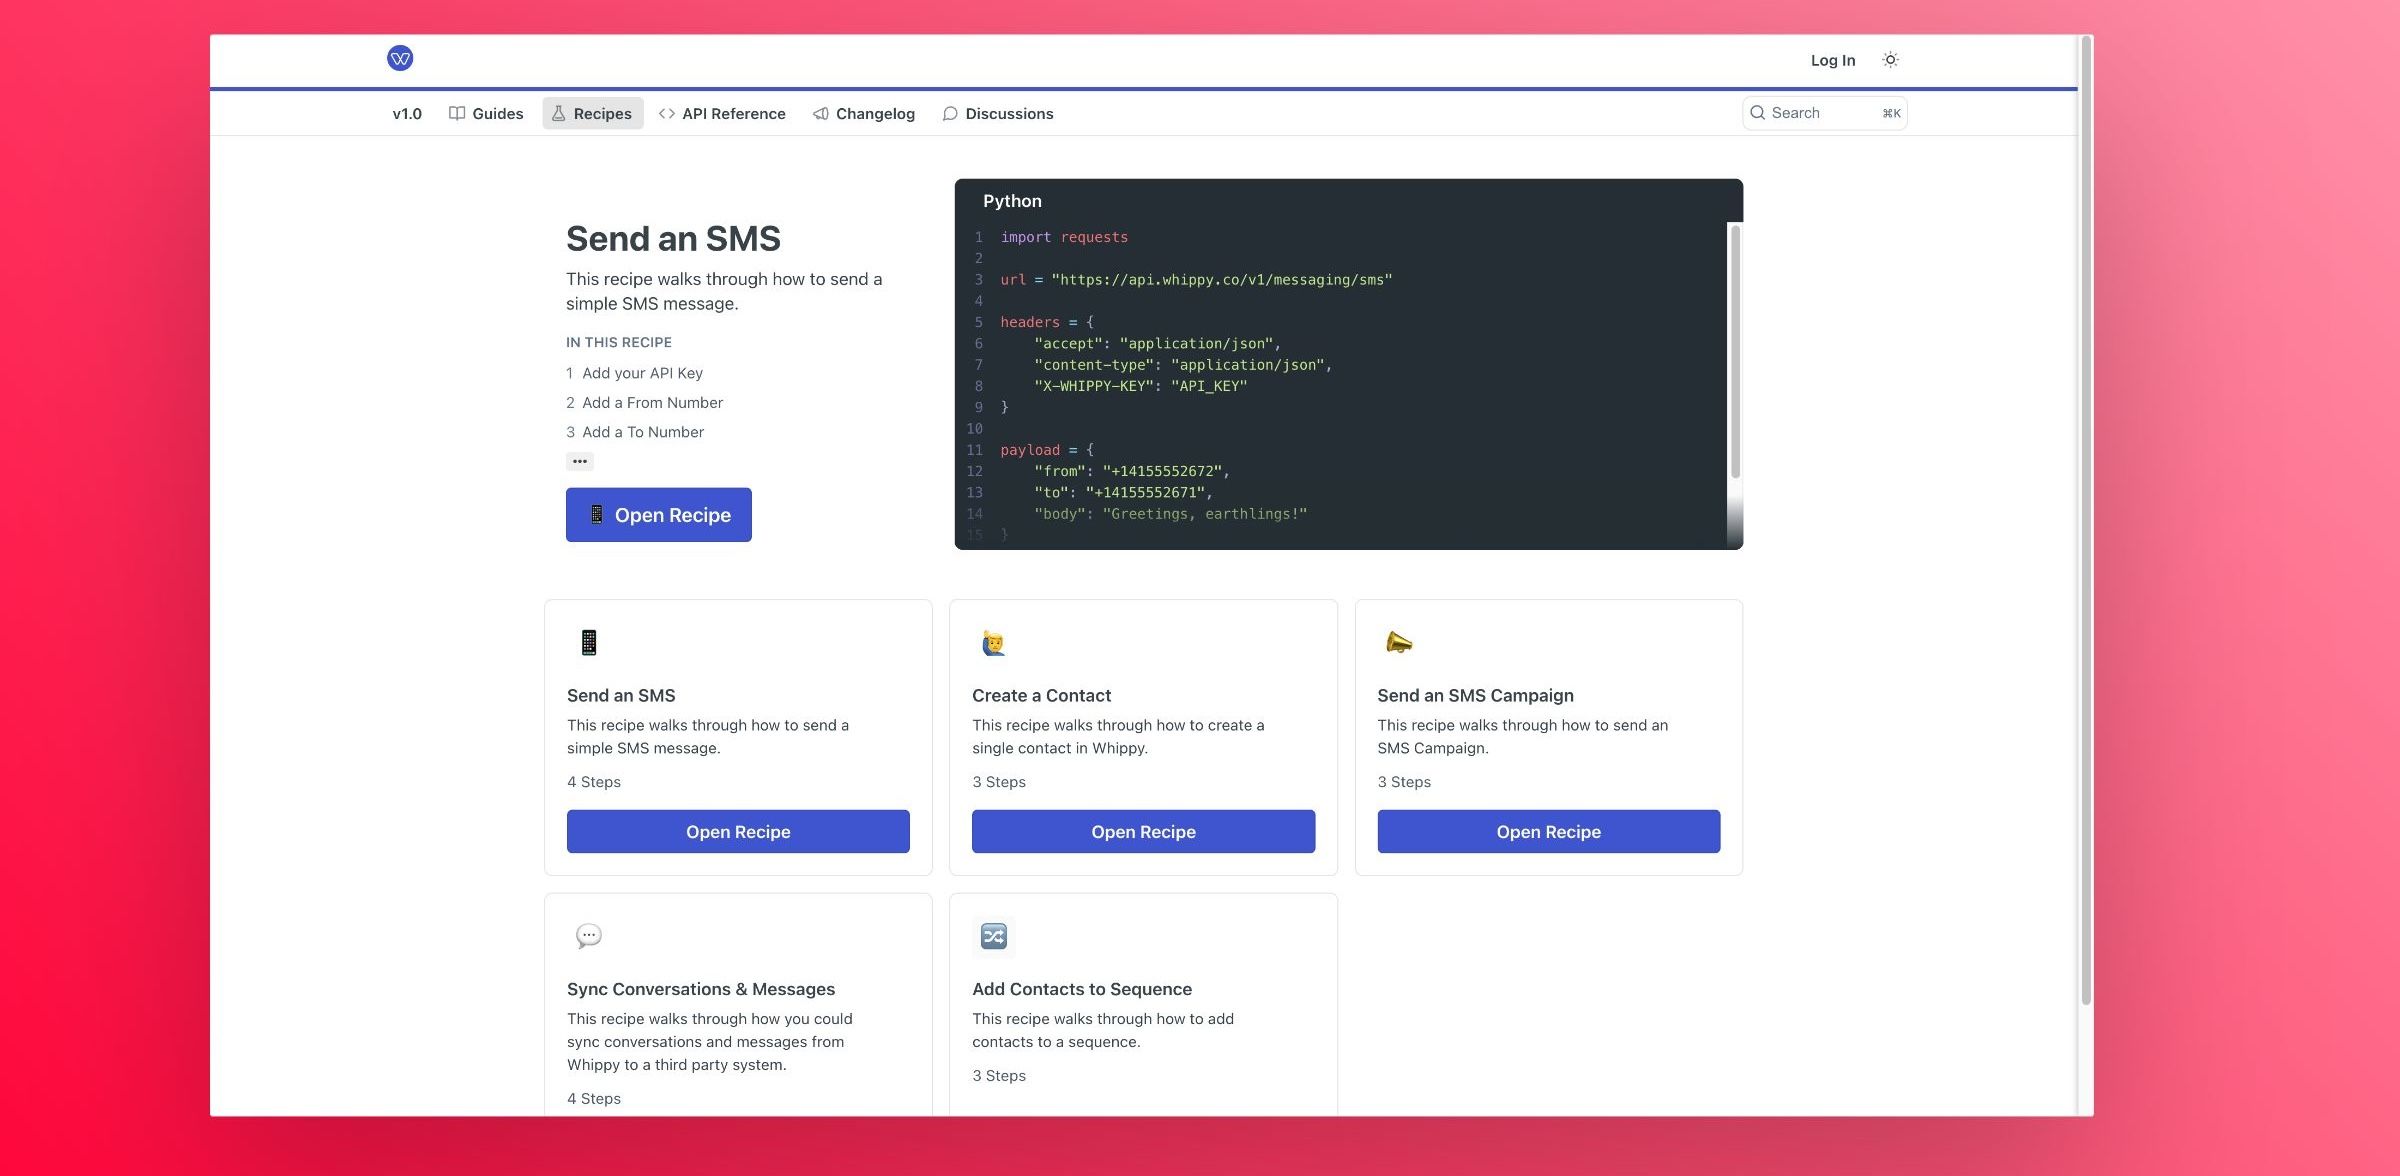
Task: Open the v1.0 version selector
Action: [407, 114]
